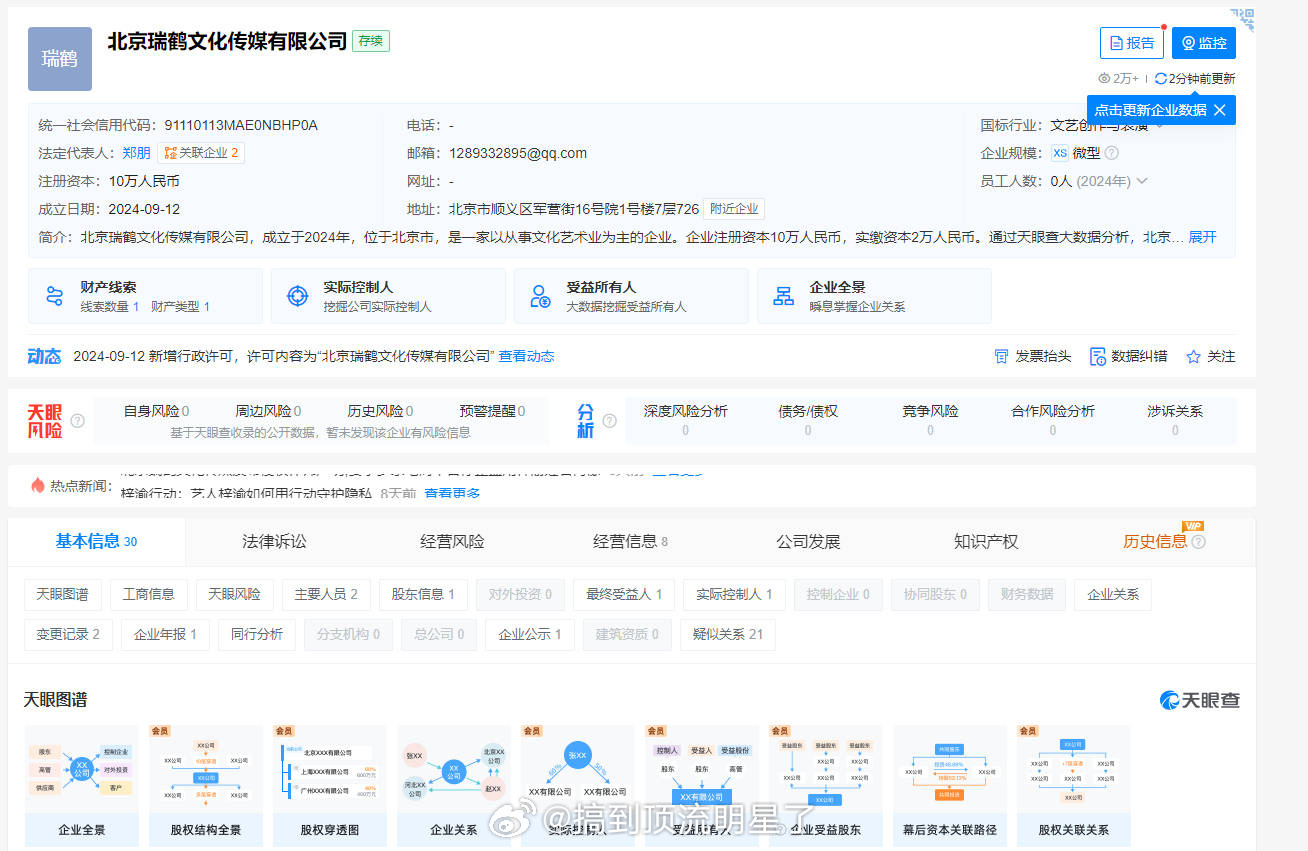The width and height of the screenshot is (1308, 851).
Task: Click the 关注 star icon
Action: 1193,356
